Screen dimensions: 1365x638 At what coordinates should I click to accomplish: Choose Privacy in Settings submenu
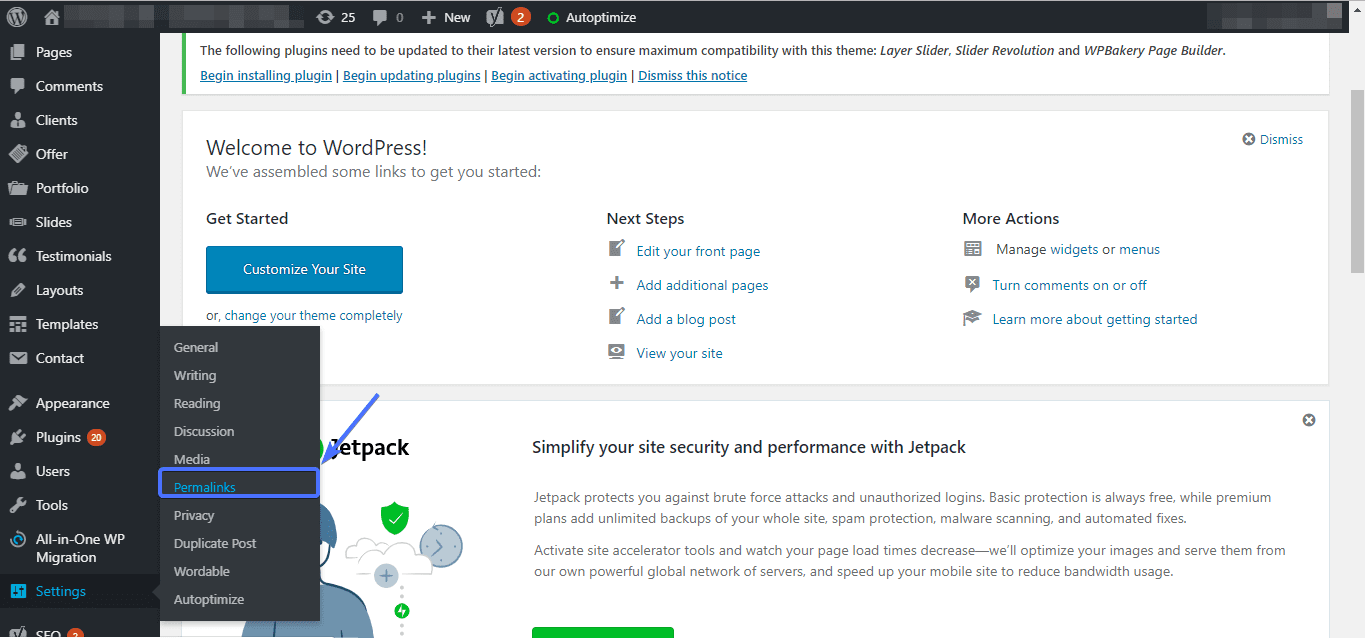[194, 515]
